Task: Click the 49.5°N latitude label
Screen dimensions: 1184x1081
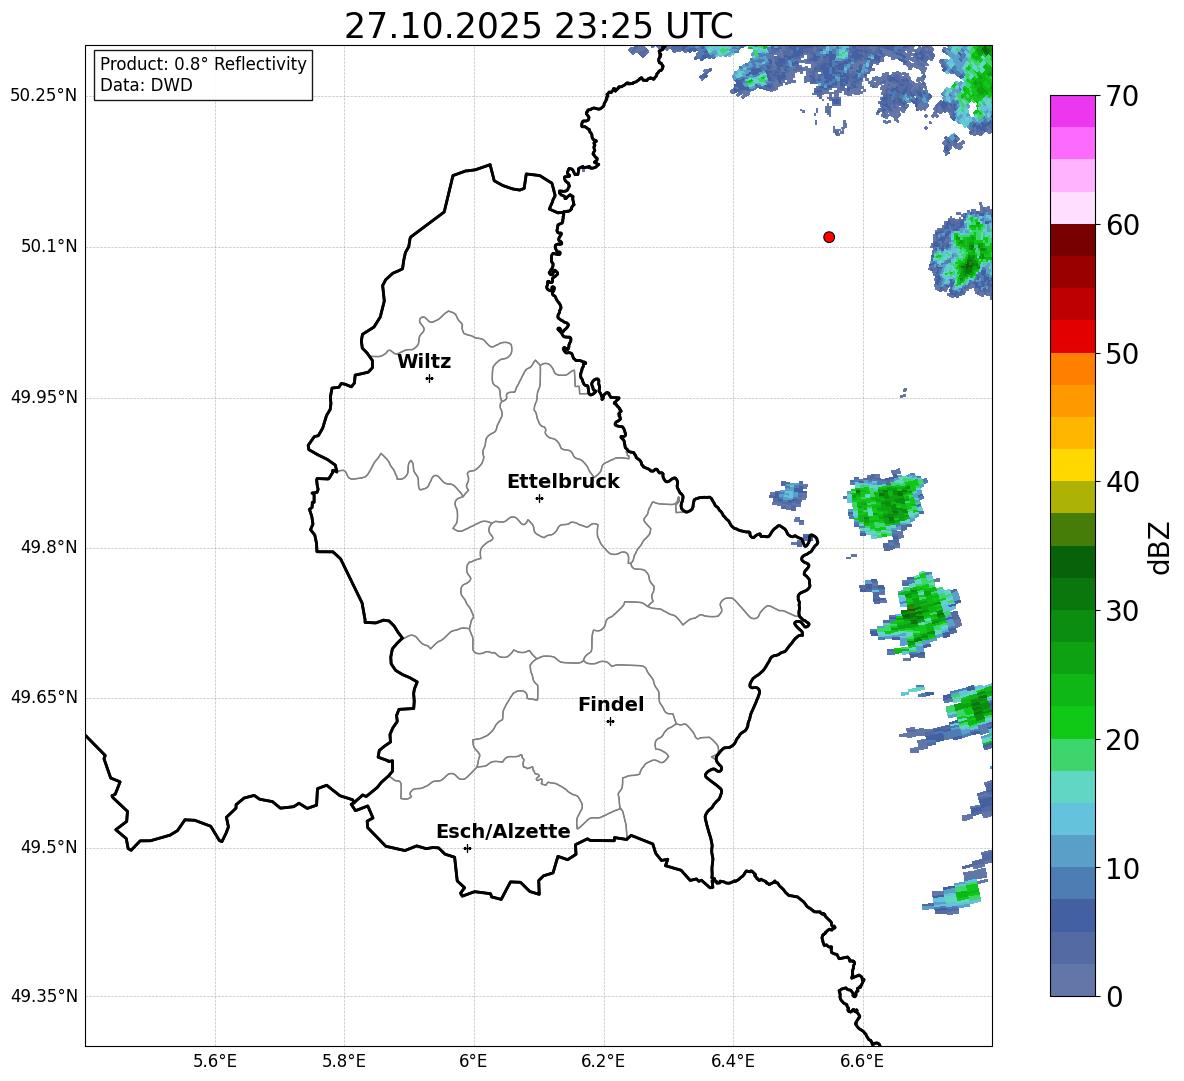Action: 49,847
